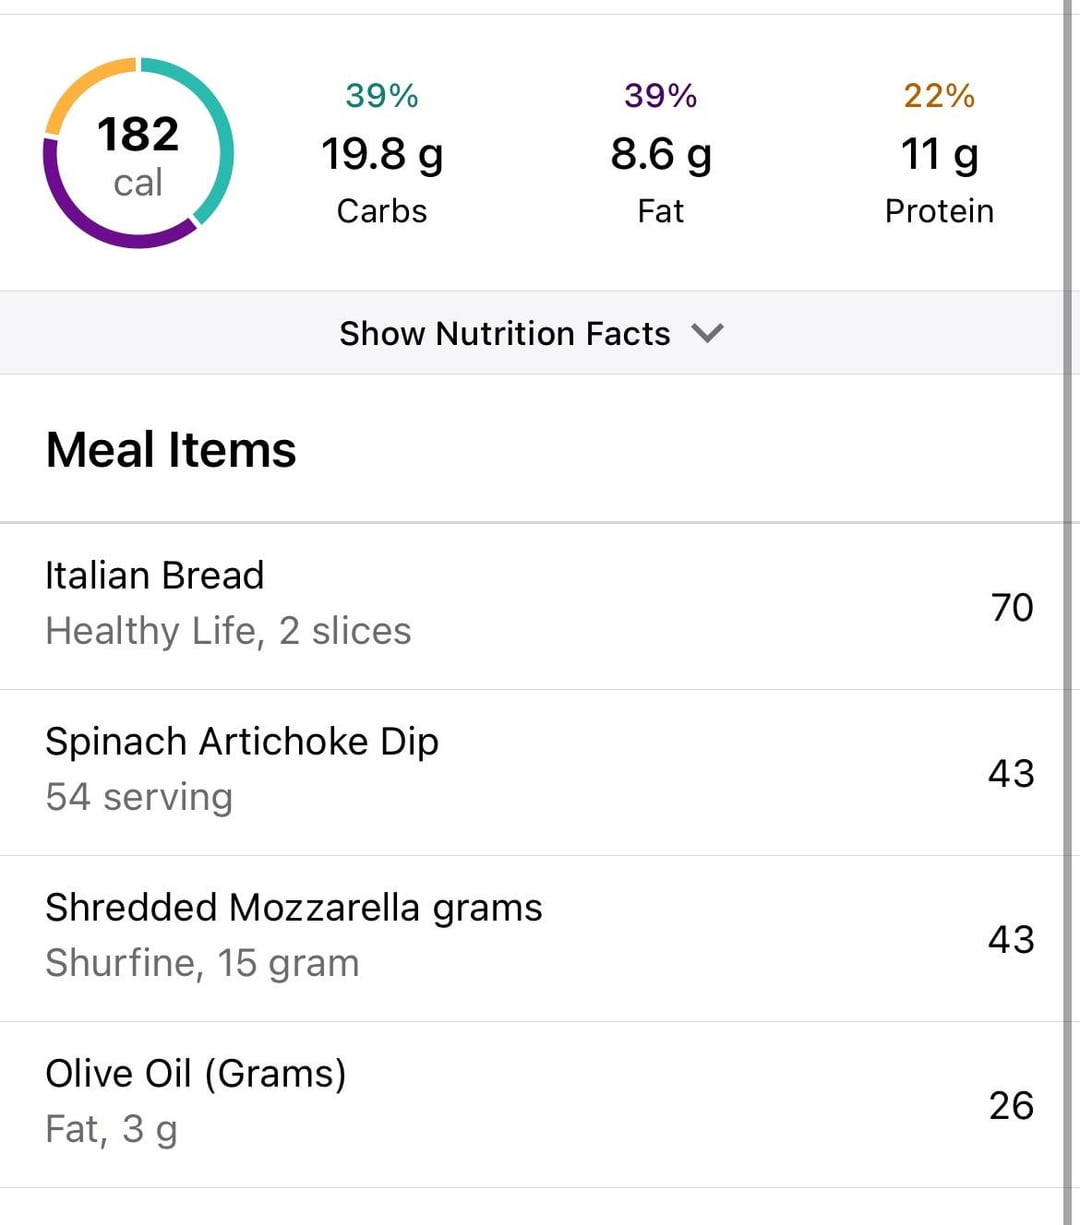Open the Italian Bread meal item
Screen dimensions: 1080x1225
click(532, 606)
